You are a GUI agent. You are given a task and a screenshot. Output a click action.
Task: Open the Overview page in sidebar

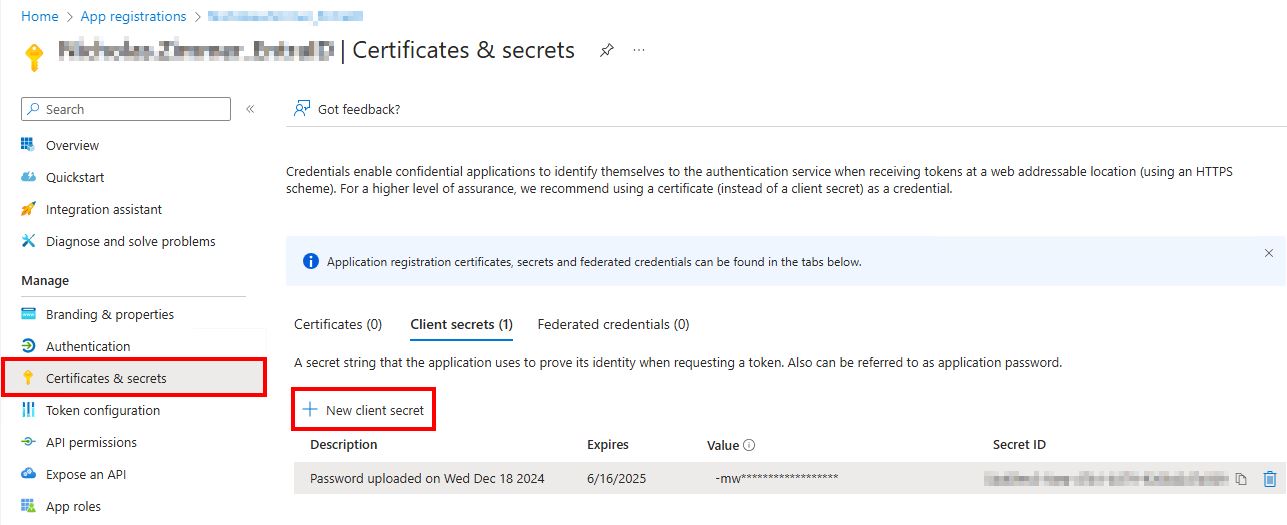point(72,145)
